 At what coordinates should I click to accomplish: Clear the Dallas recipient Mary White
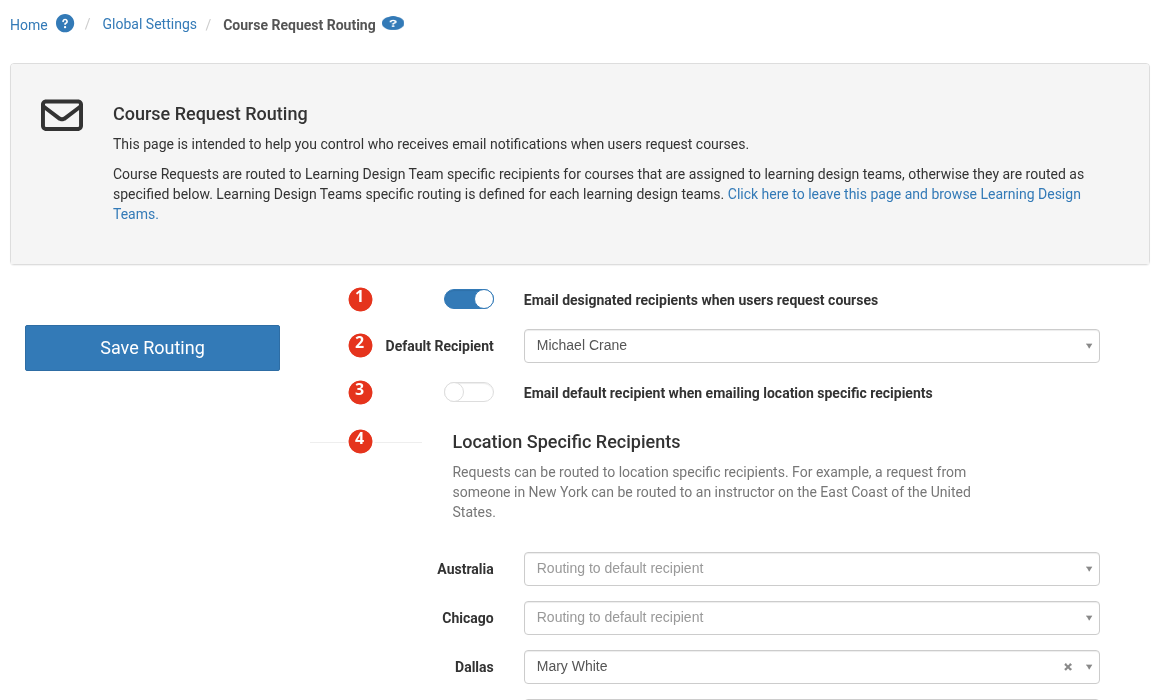tap(1068, 667)
